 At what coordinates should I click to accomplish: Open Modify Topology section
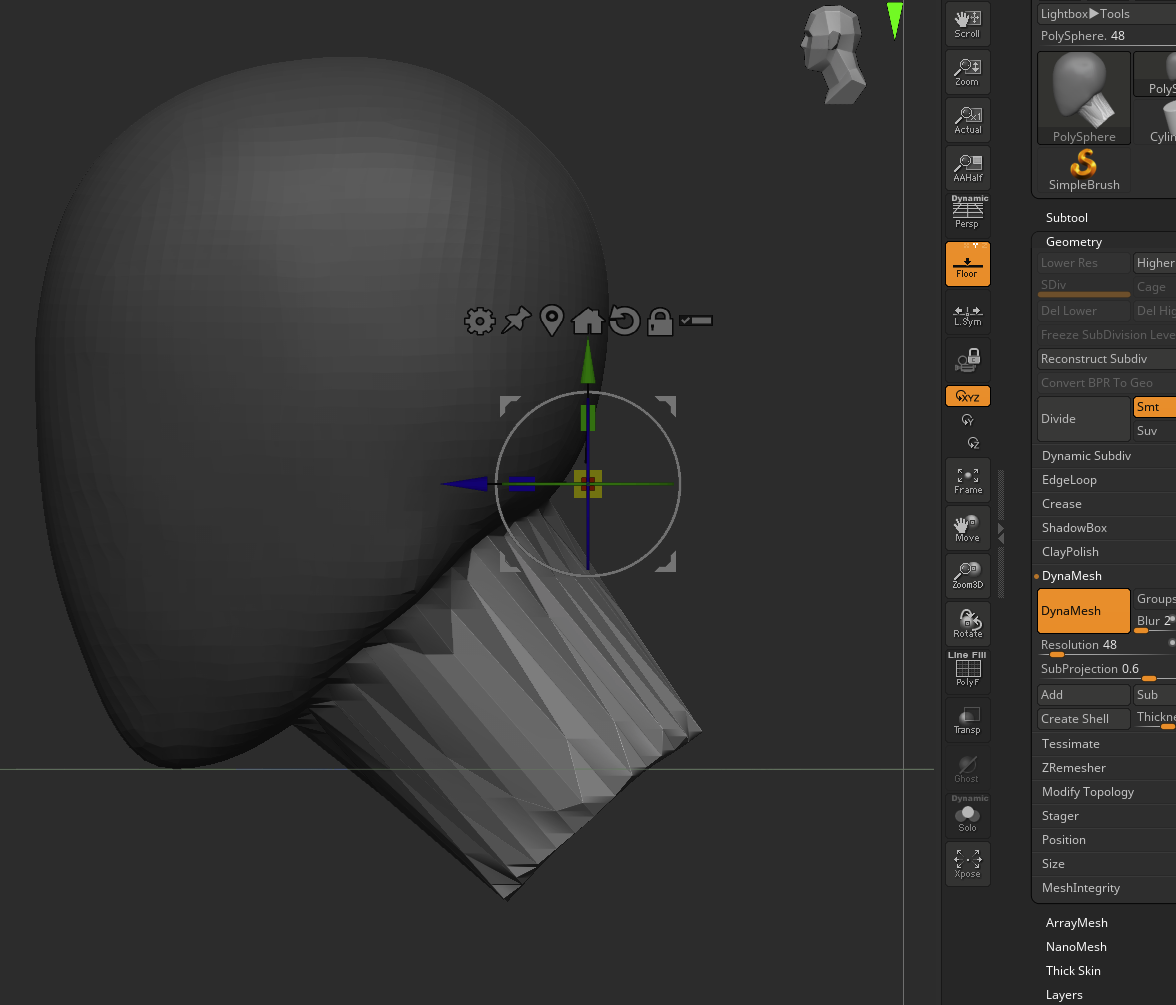[1088, 792]
